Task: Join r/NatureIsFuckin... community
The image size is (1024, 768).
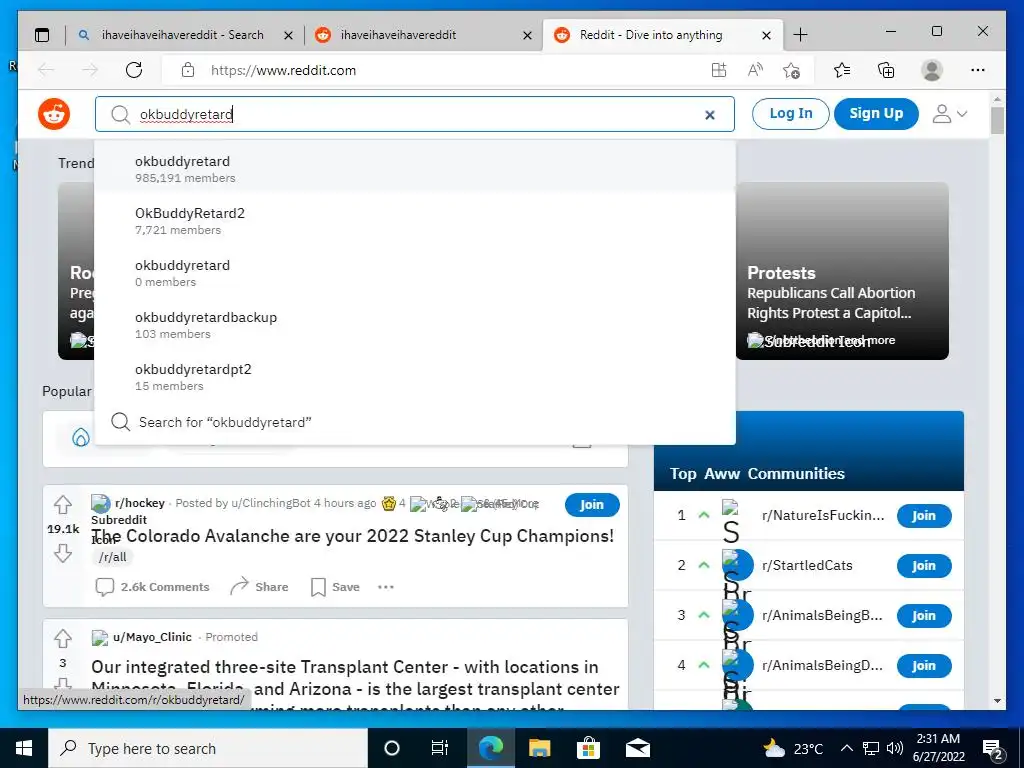Action: pyautogui.click(x=923, y=516)
